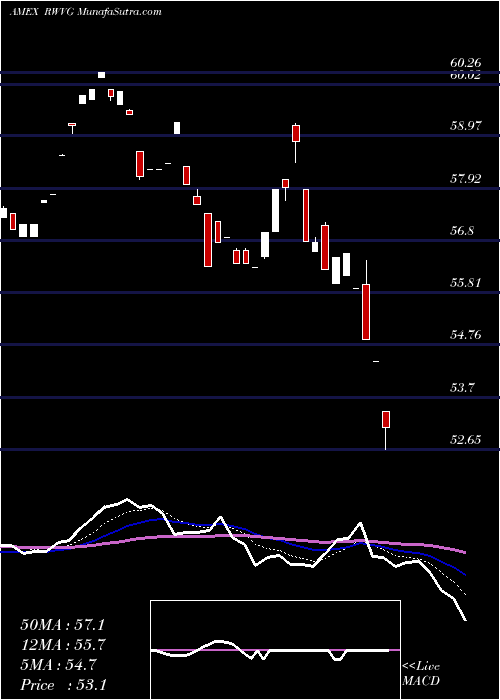Viewport: 500px width, 700px height.
Task: Click the 52.65 price level label
Action: pyautogui.click(x=466, y=440)
